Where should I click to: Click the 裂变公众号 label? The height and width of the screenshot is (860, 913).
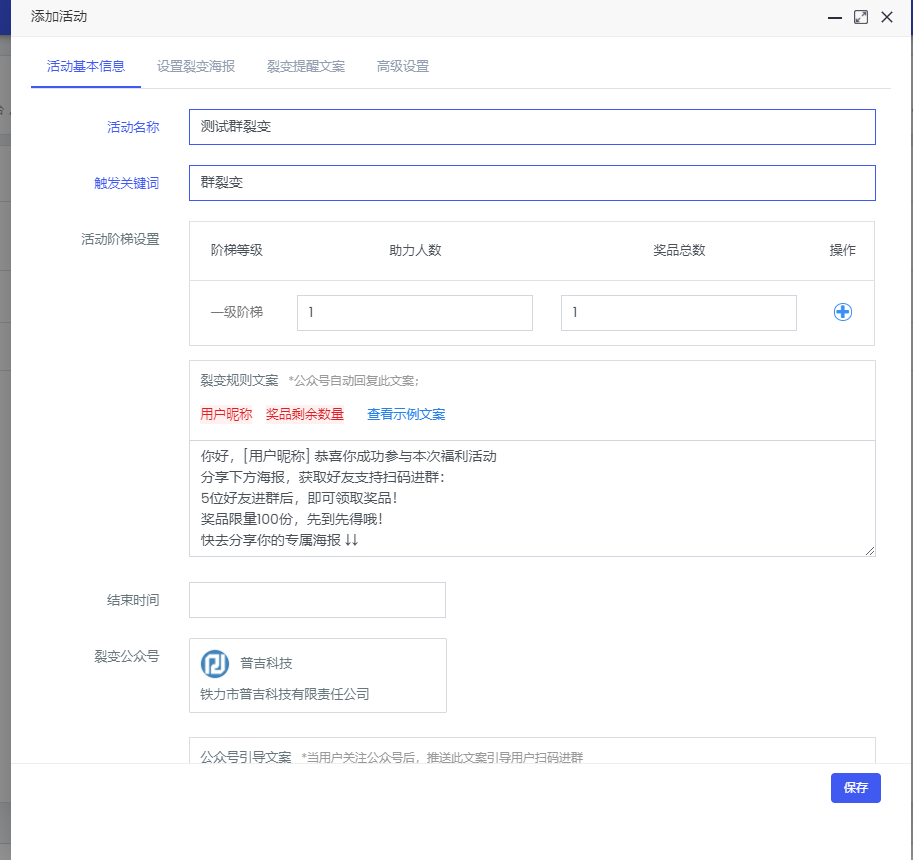pos(126,656)
